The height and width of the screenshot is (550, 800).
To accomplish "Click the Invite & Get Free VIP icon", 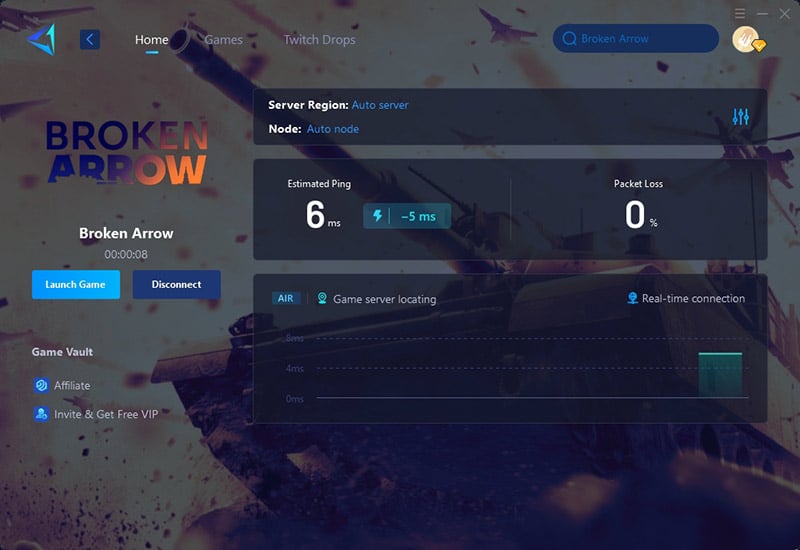I will click(x=41, y=414).
